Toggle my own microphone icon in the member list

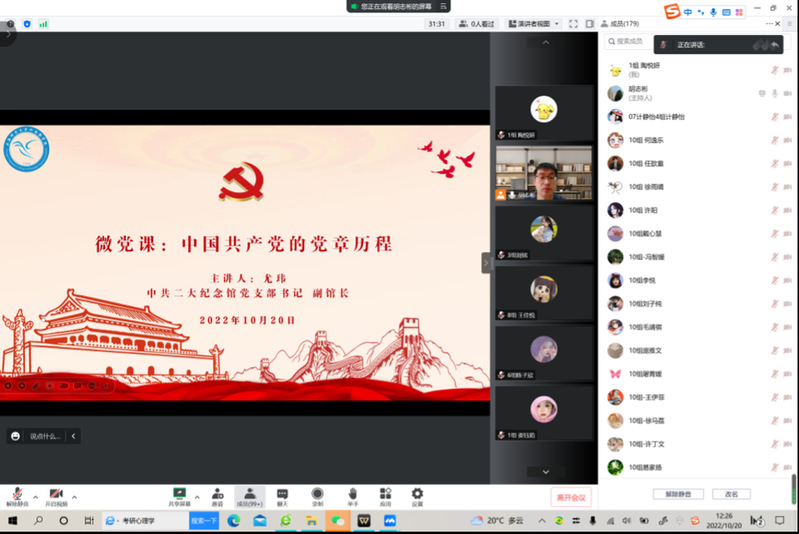pos(775,70)
